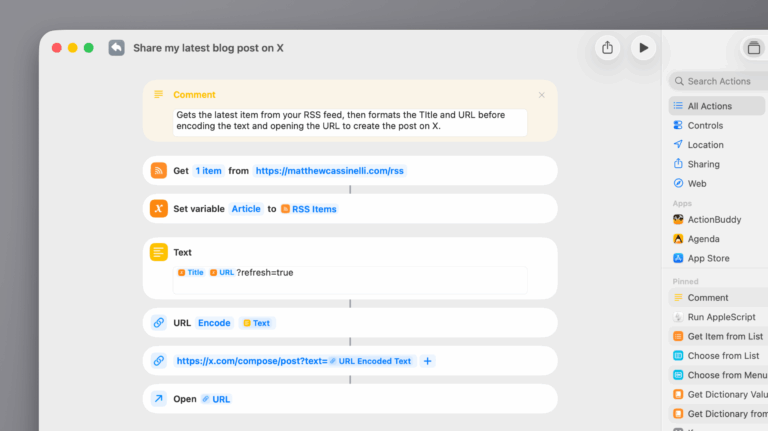Run the shortcut with the play button

pyautogui.click(x=643, y=47)
